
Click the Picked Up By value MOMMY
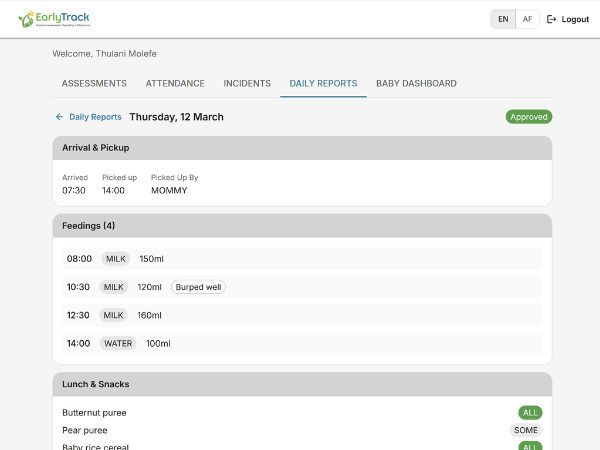point(169,190)
